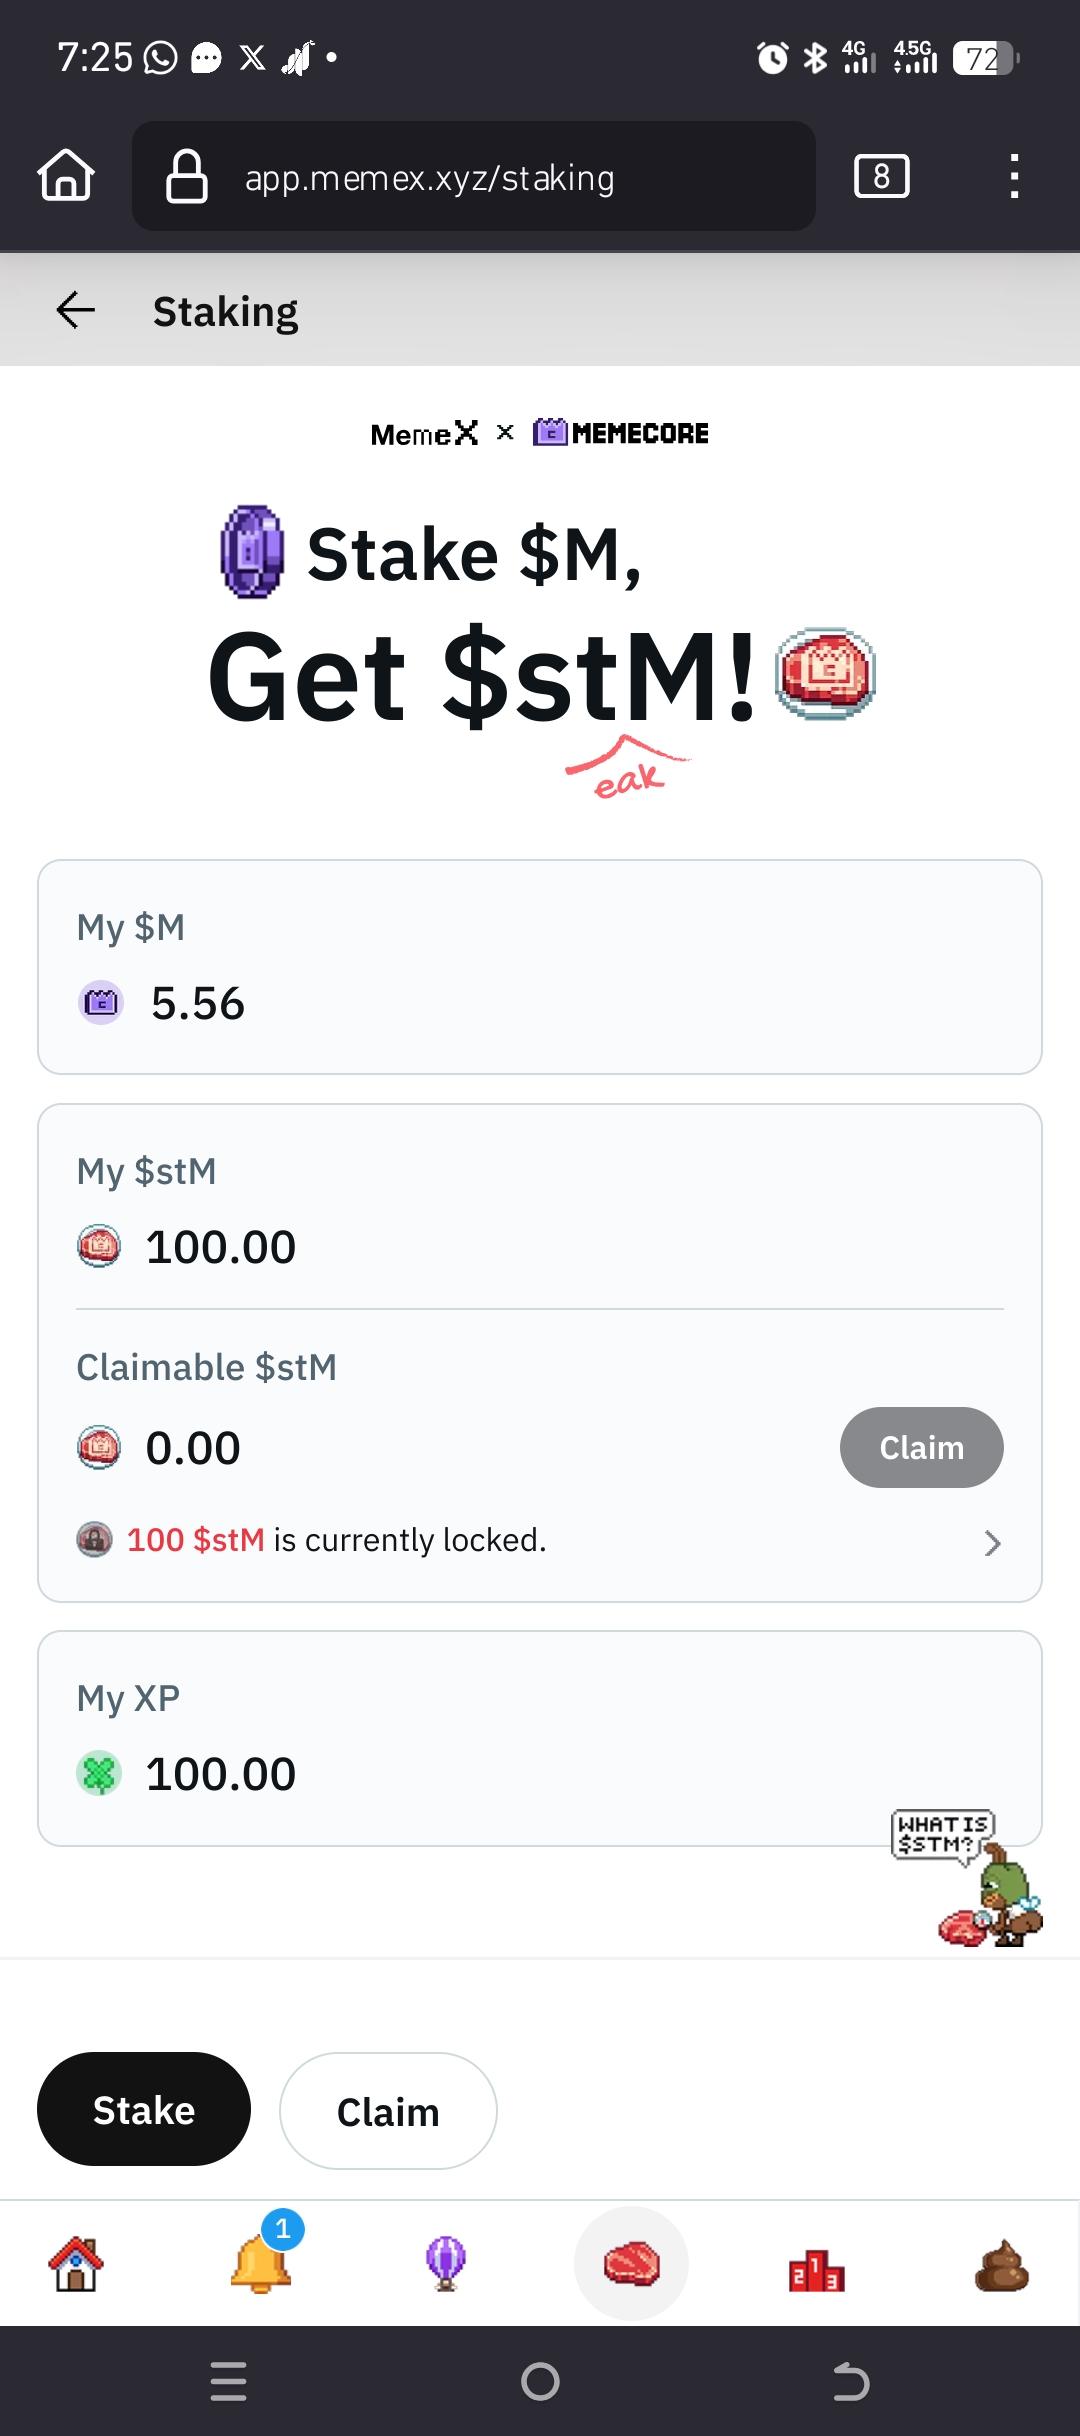The image size is (1080, 2436).
Task: Open the browser tab switcher showing 8
Action: click(881, 176)
